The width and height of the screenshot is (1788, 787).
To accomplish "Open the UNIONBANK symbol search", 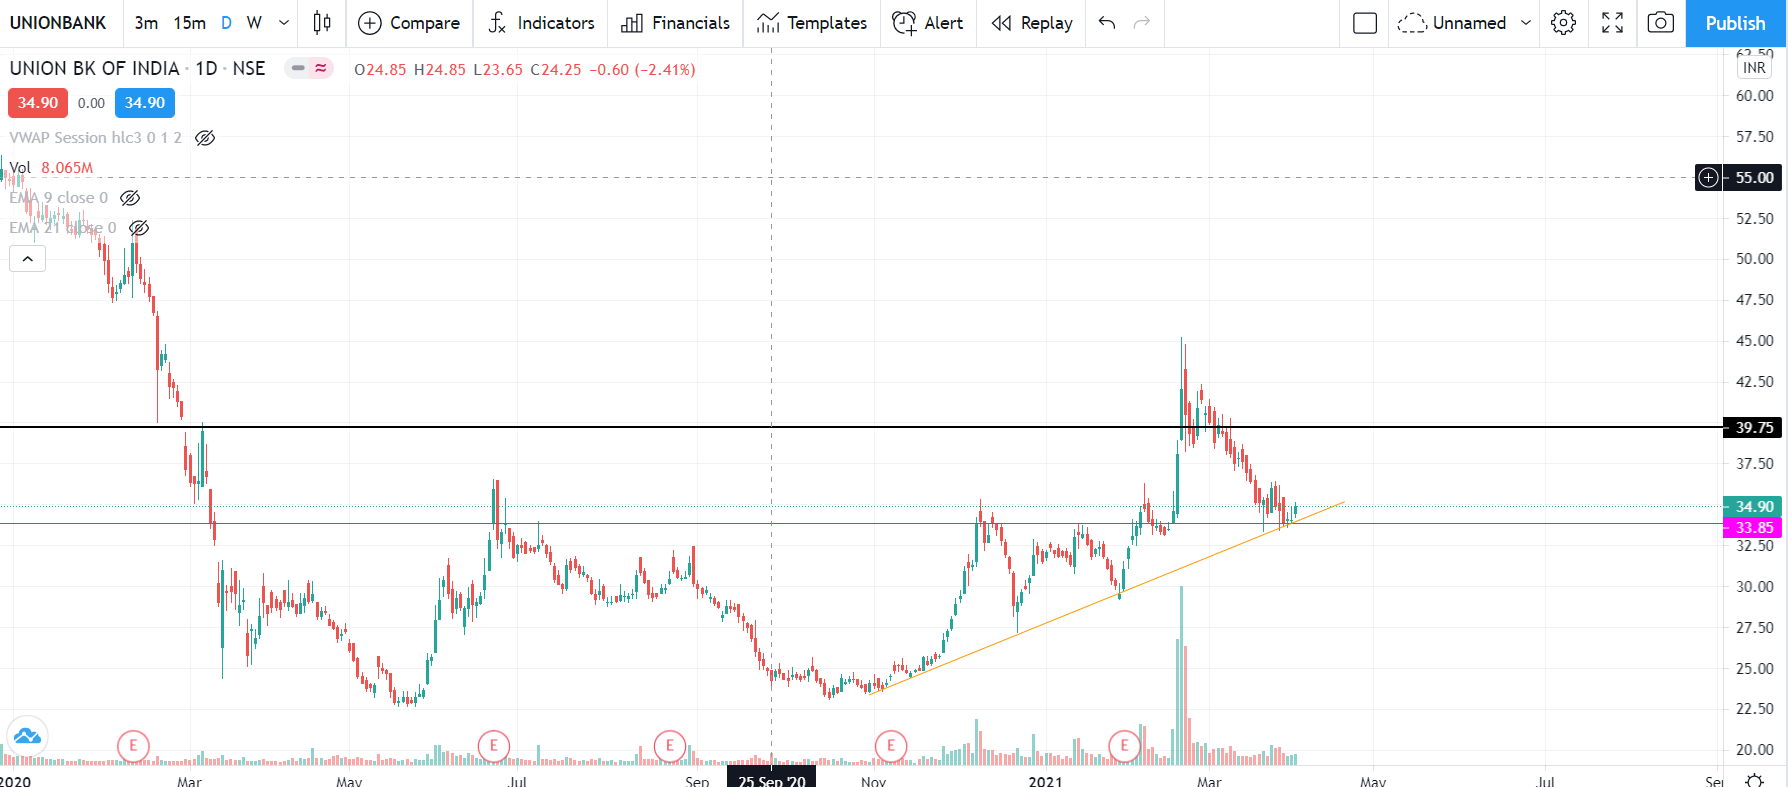I will click(58, 23).
